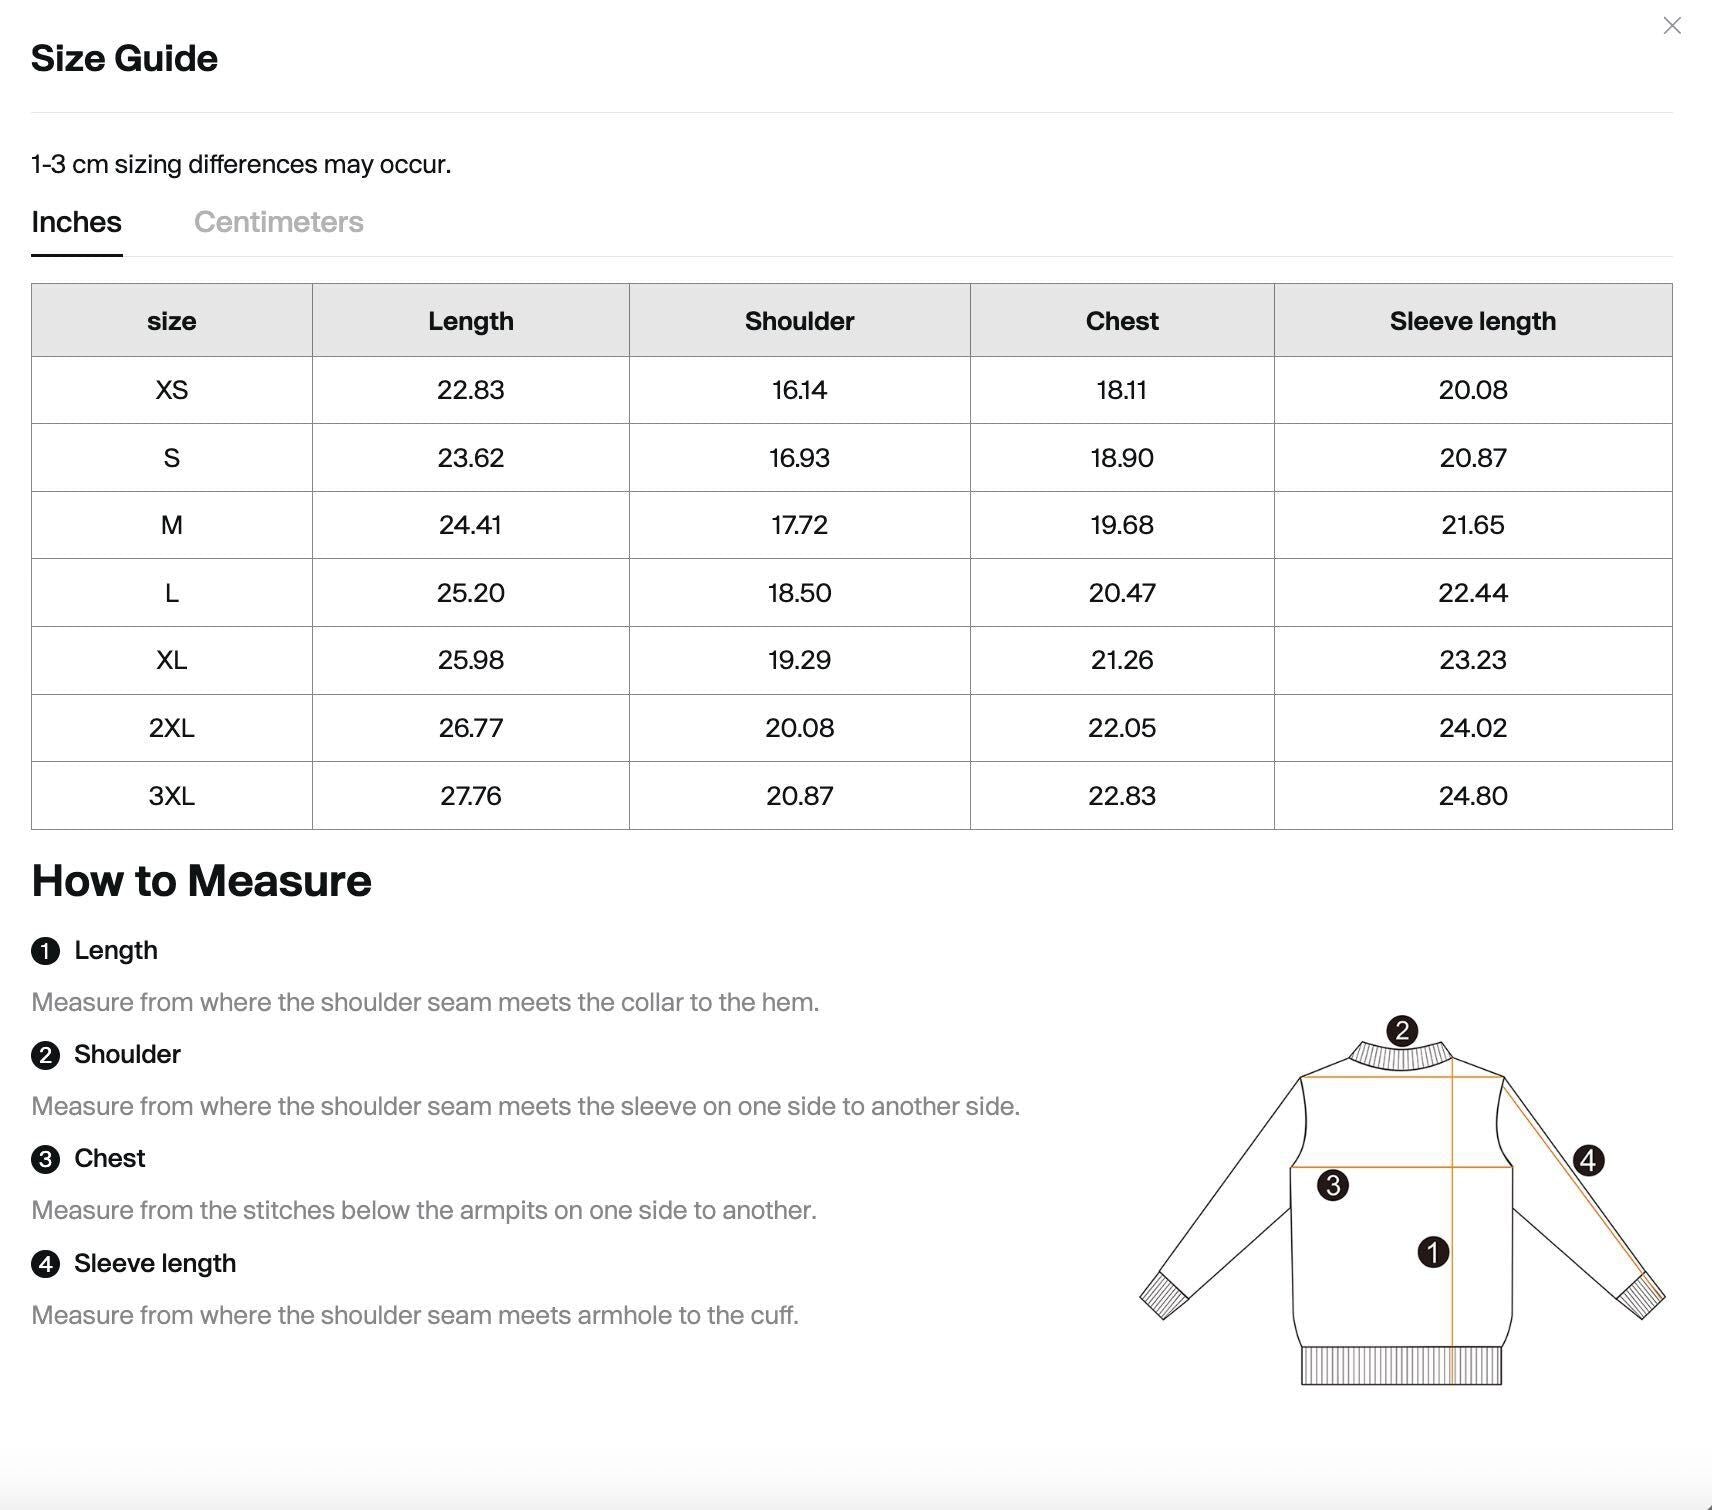The image size is (1712, 1510).
Task: Click marker 1 on the sweater diagram
Action: [x=1432, y=1252]
